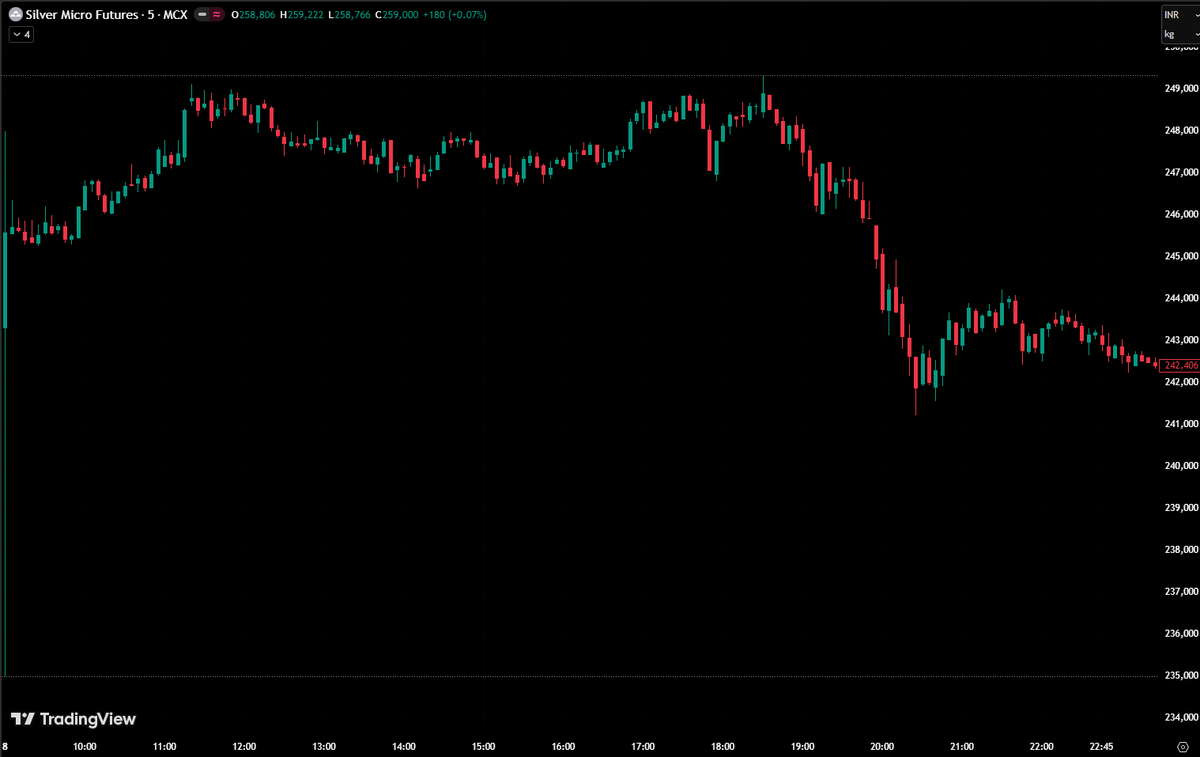1200x757 pixels.
Task: Expand the collapsed indicators legend showing 4
Action: click(x=21, y=34)
